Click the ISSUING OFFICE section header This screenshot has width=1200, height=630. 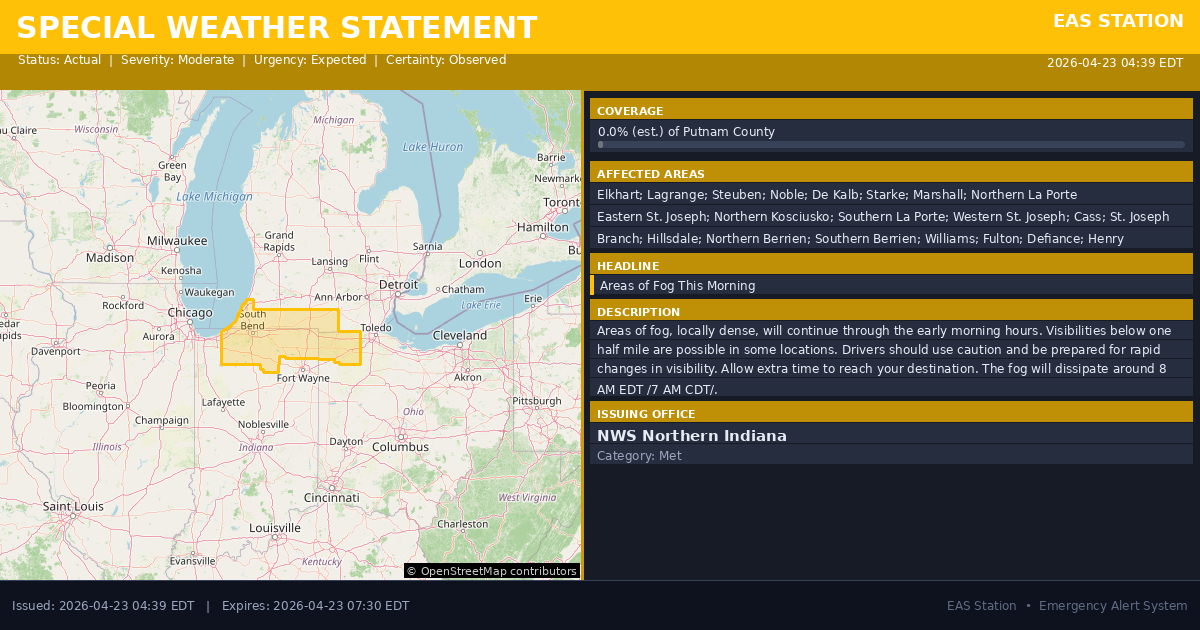pyautogui.click(x=645, y=414)
